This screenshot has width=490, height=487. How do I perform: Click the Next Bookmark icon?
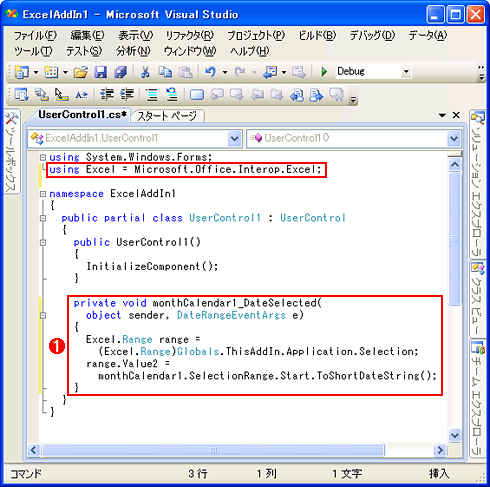(x=237, y=95)
